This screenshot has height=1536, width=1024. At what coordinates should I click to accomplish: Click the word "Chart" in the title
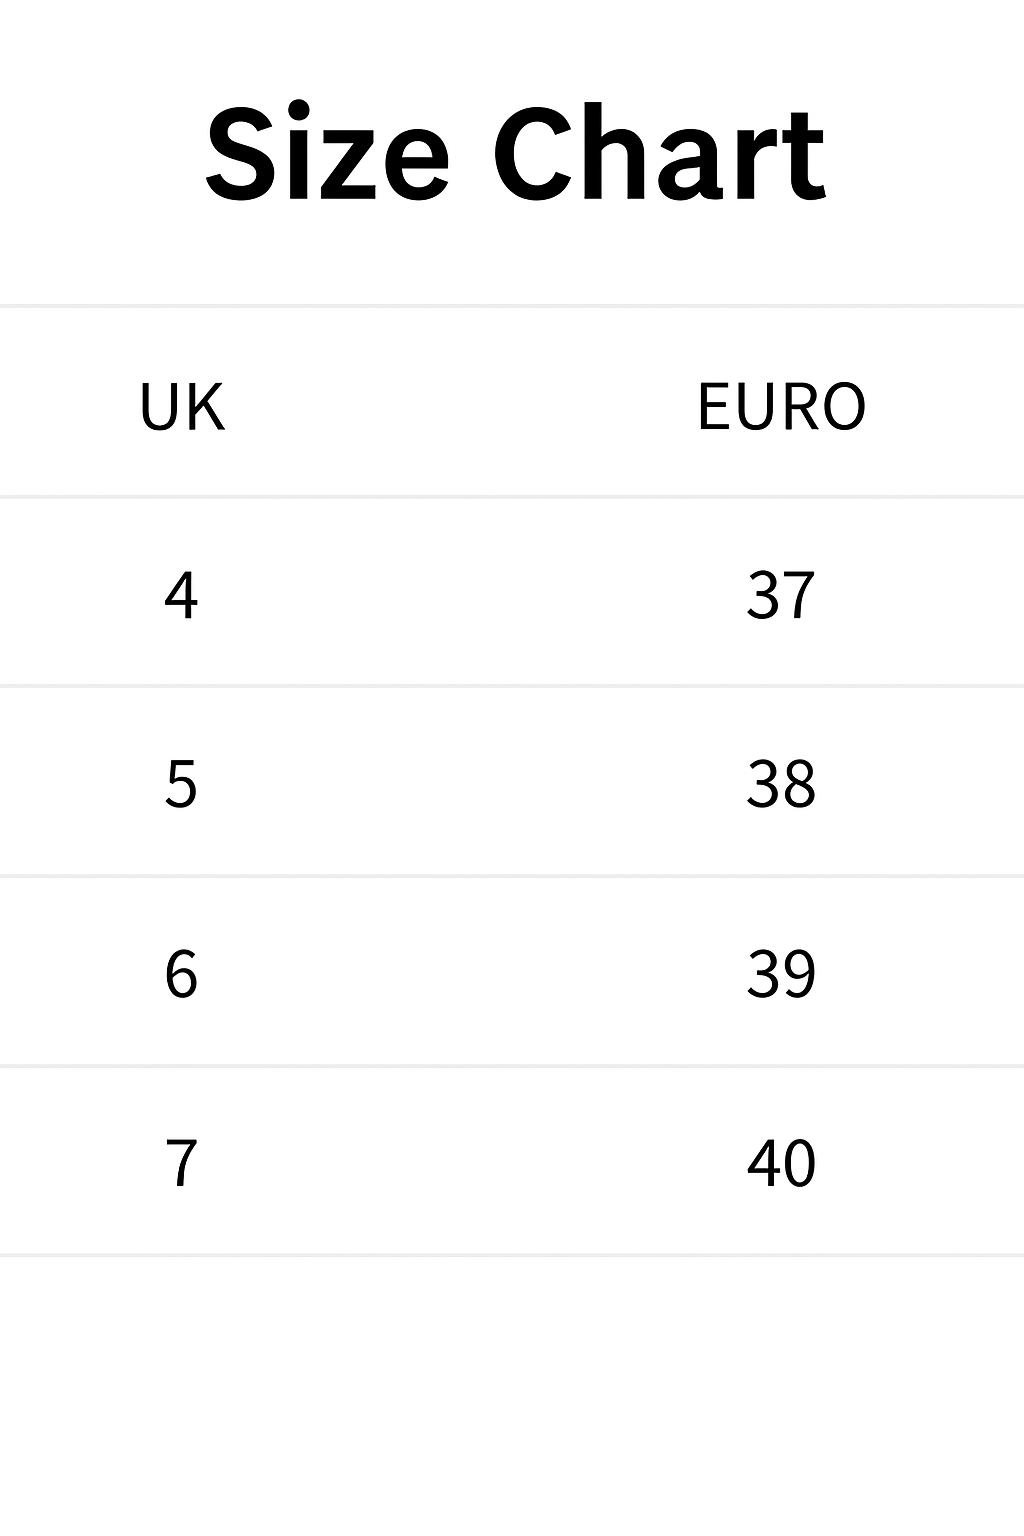point(659,155)
